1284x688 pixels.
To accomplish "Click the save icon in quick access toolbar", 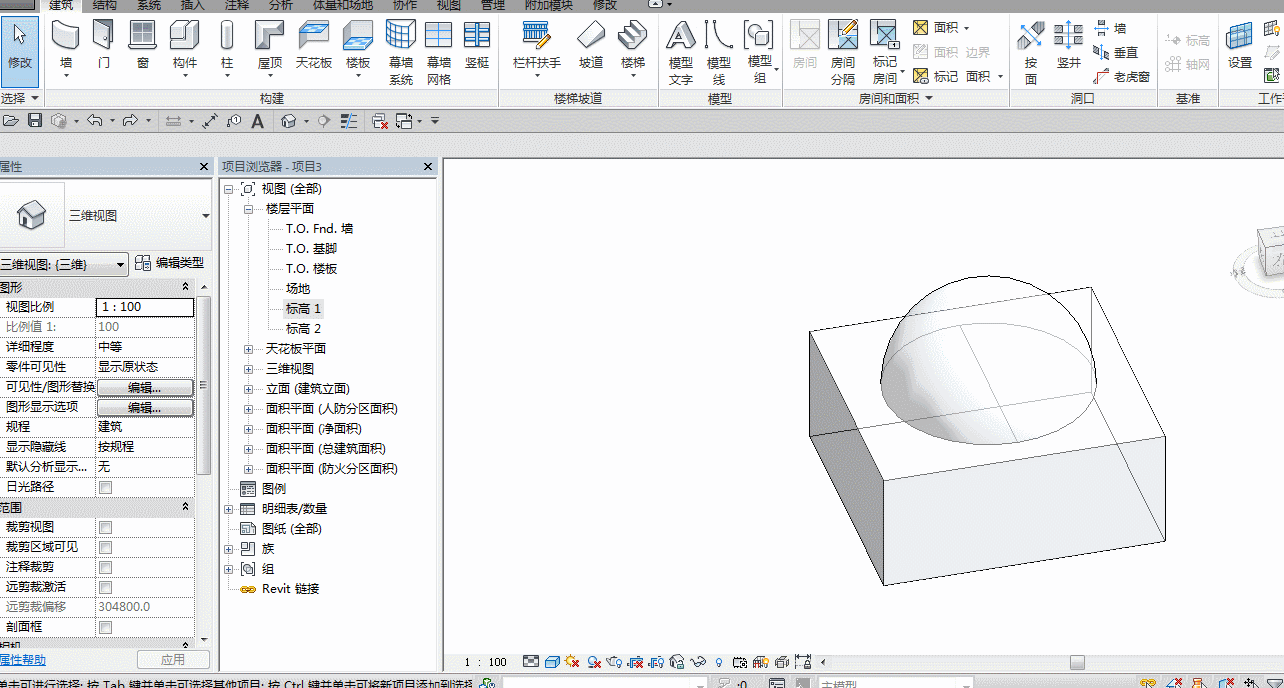I will tap(35, 121).
